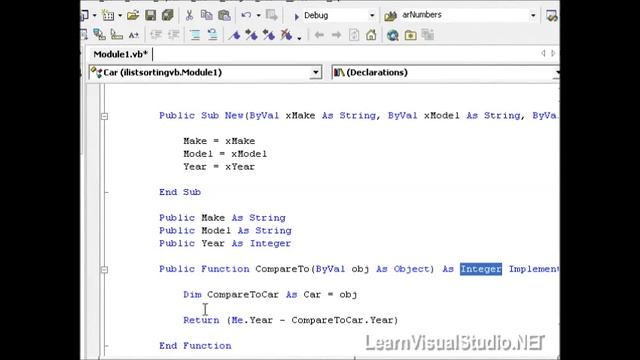
Task: Open the Undo history dropdown arrow
Action: (258, 16)
